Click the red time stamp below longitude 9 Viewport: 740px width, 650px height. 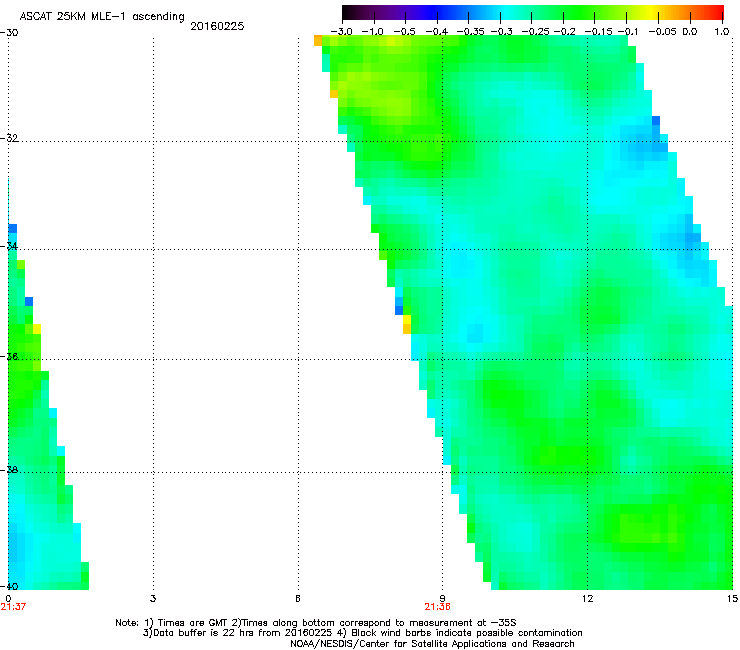pos(437,607)
